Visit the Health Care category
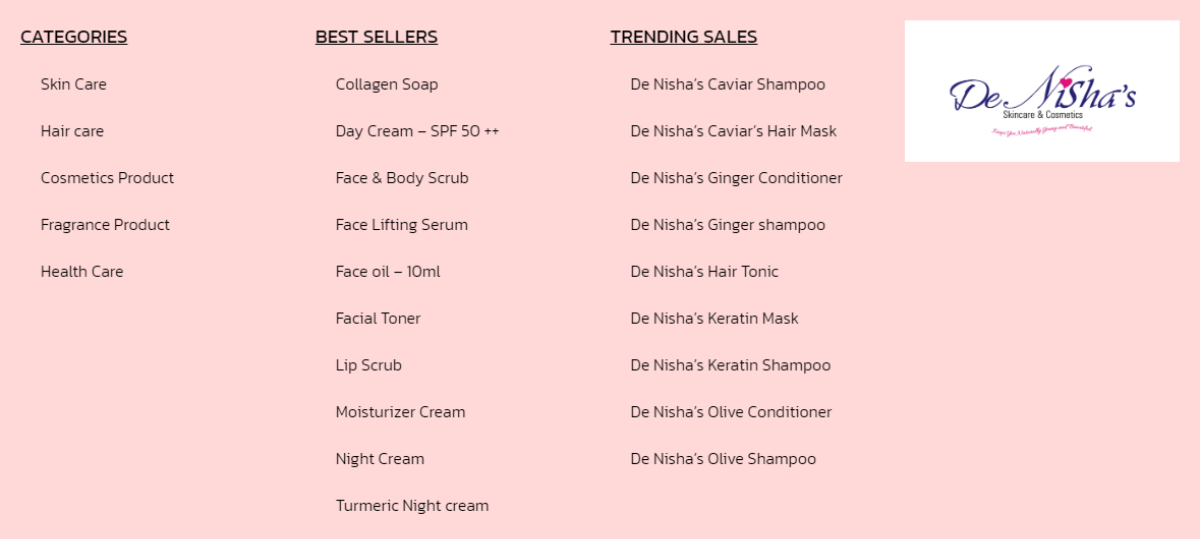 click(x=82, y=272)
